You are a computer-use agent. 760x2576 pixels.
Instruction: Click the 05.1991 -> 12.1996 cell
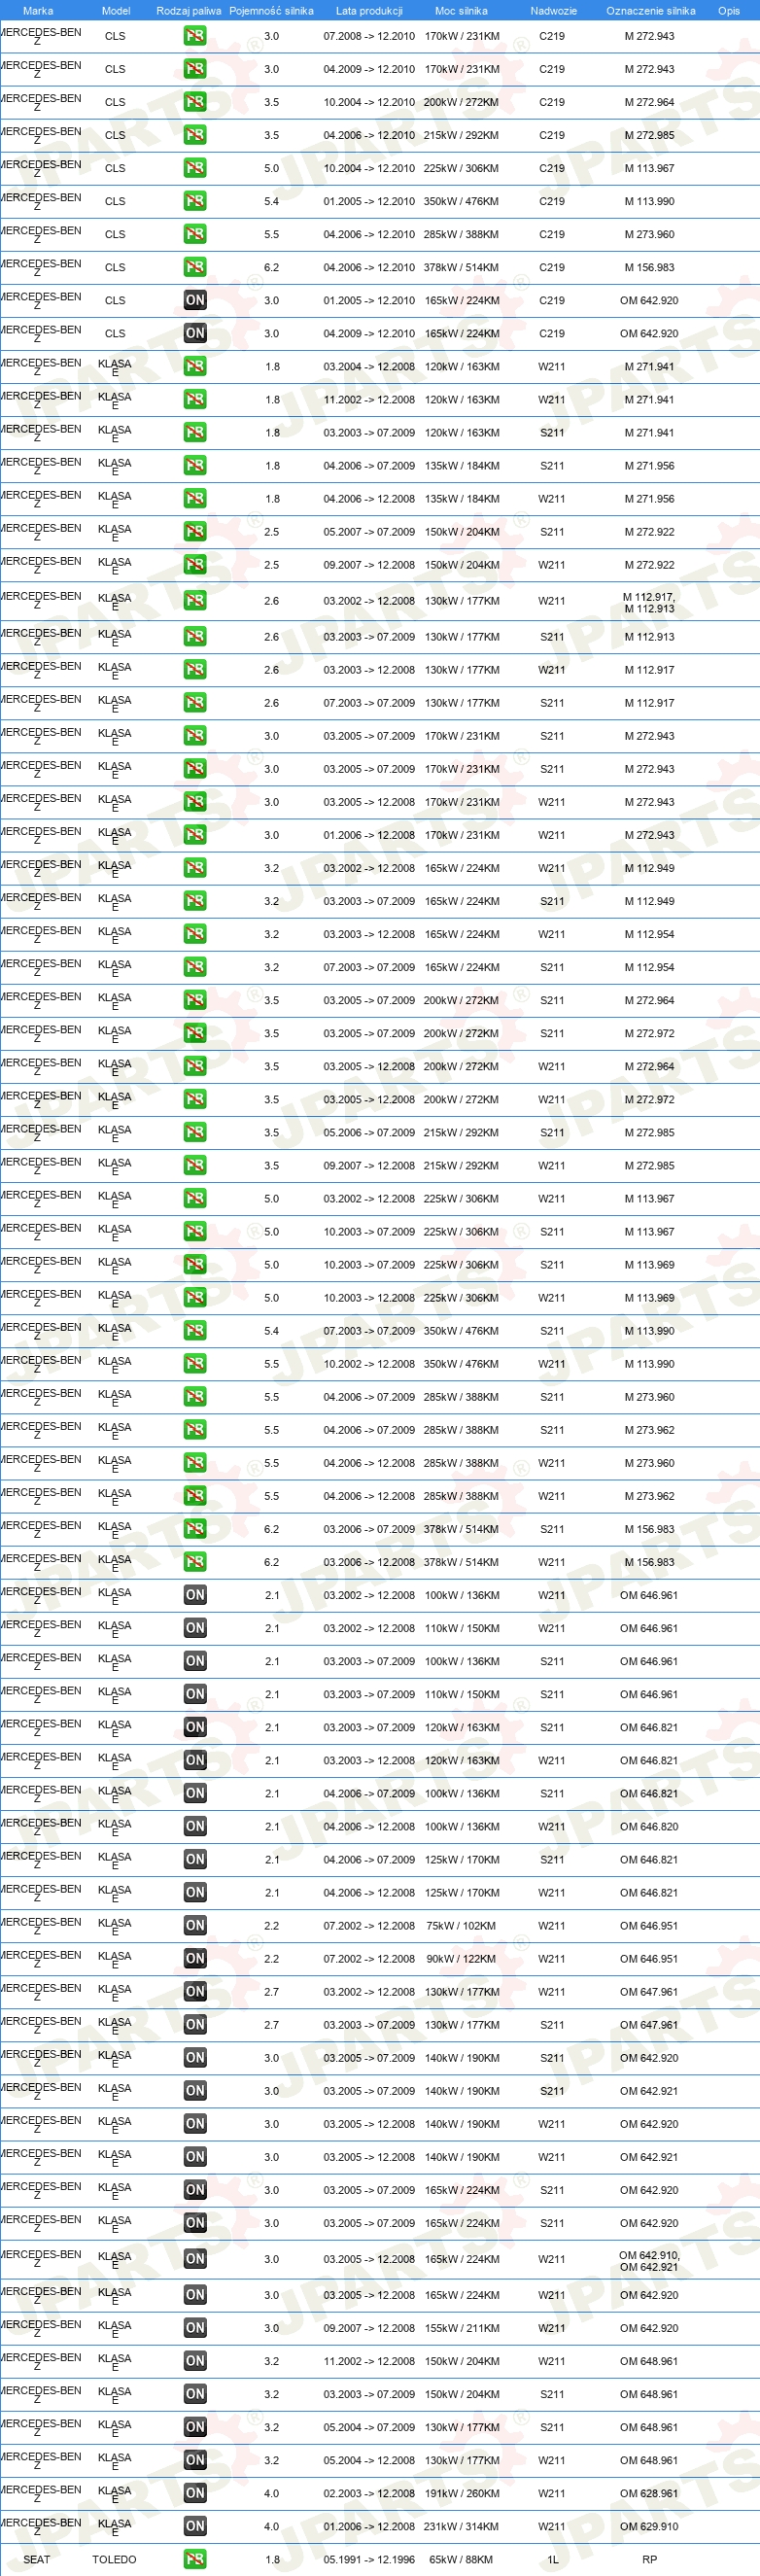point(369,2559)
